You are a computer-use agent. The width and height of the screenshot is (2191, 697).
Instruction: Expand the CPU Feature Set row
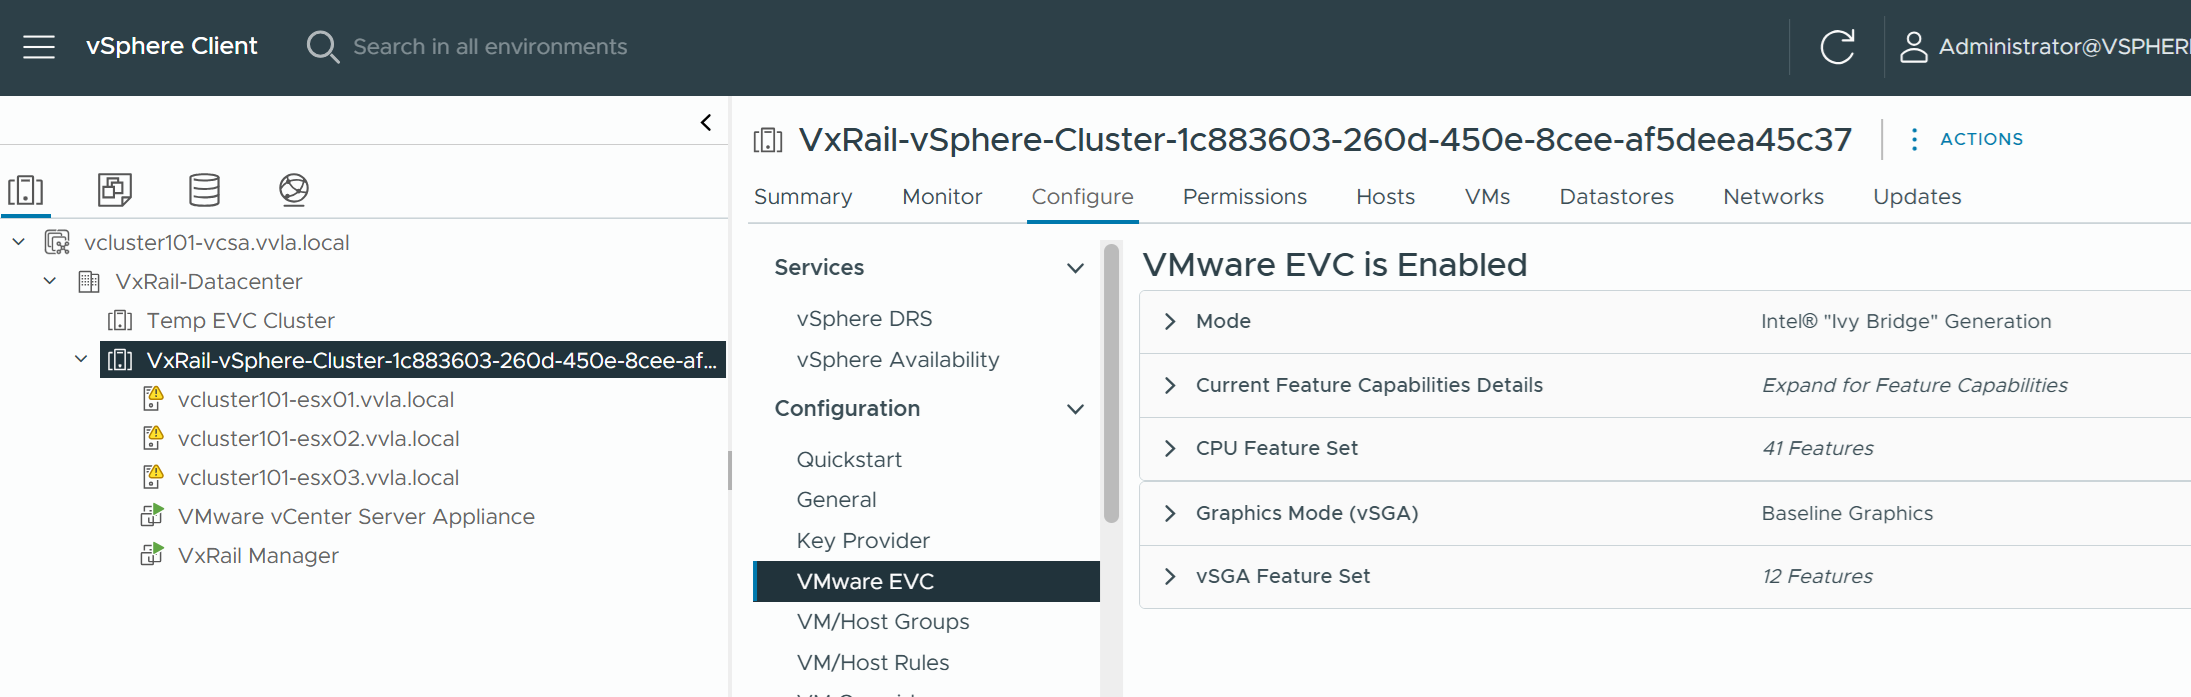click(1170, 448)
